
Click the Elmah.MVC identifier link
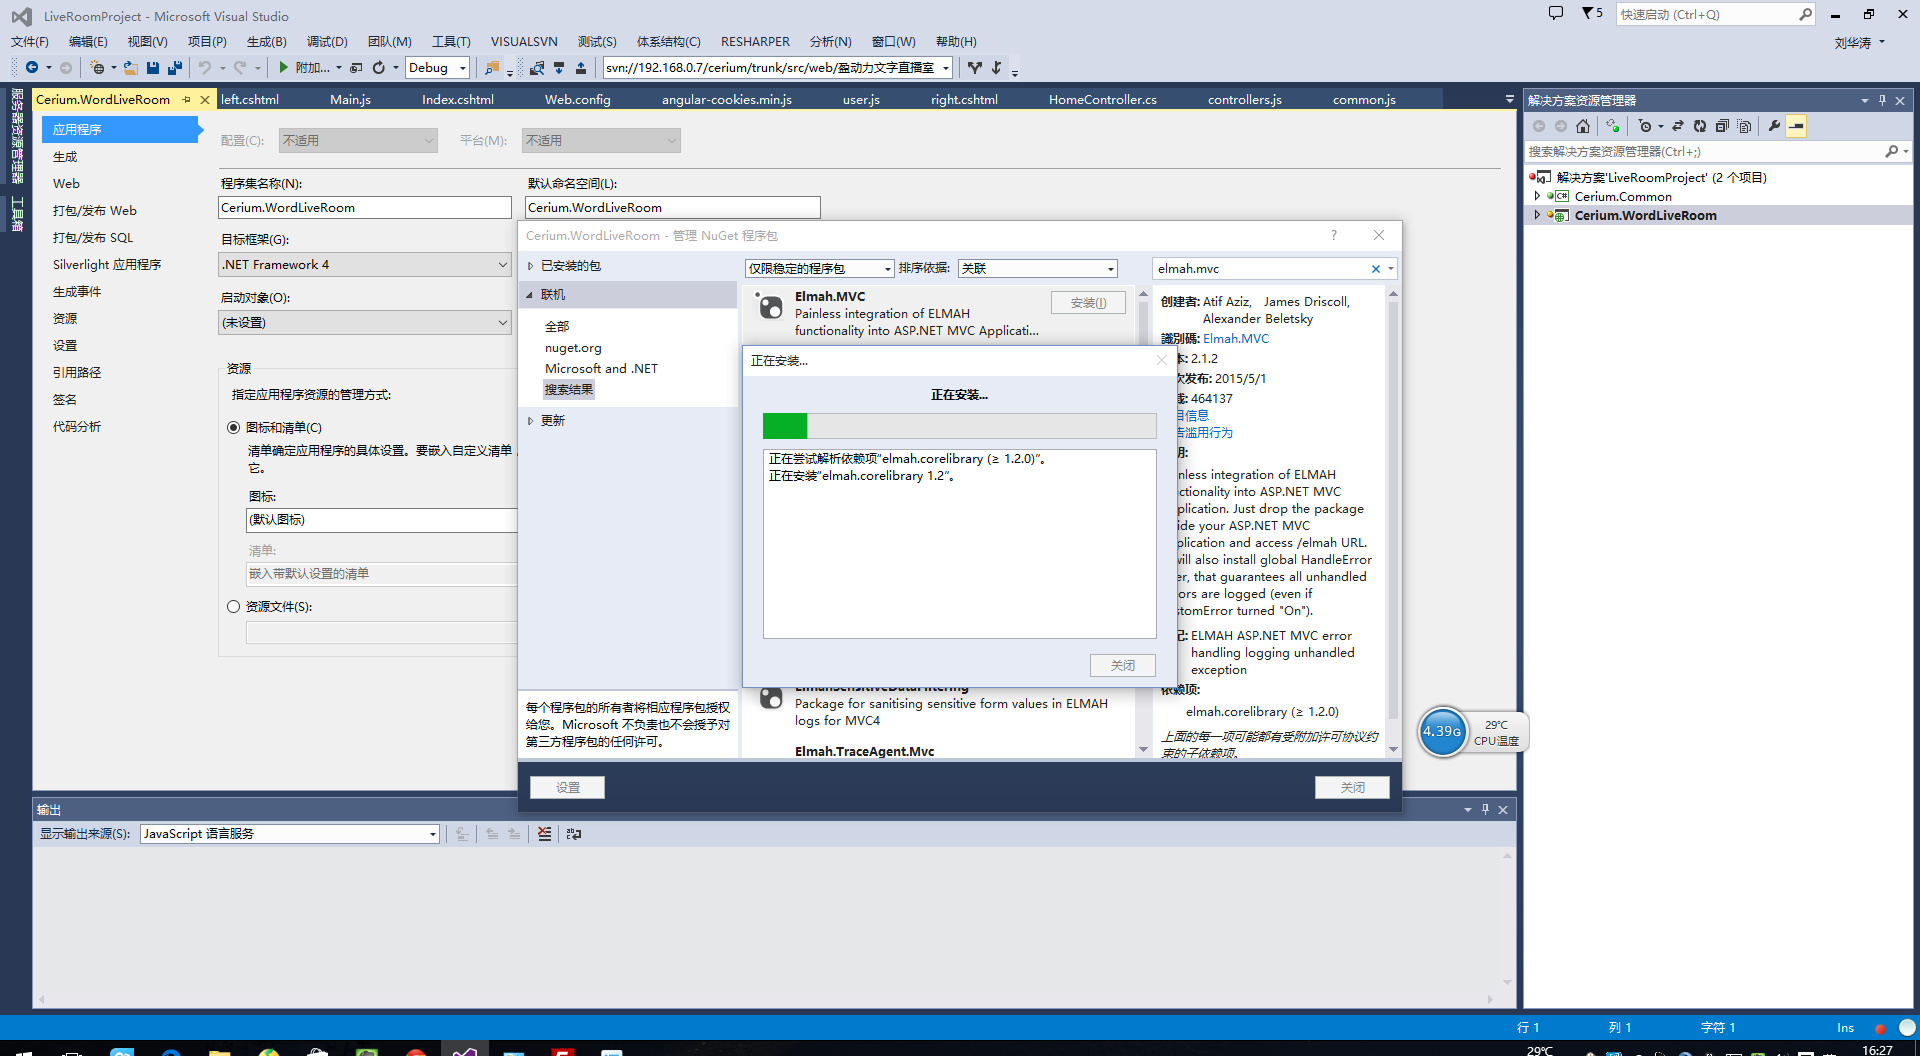point(1236,338)
